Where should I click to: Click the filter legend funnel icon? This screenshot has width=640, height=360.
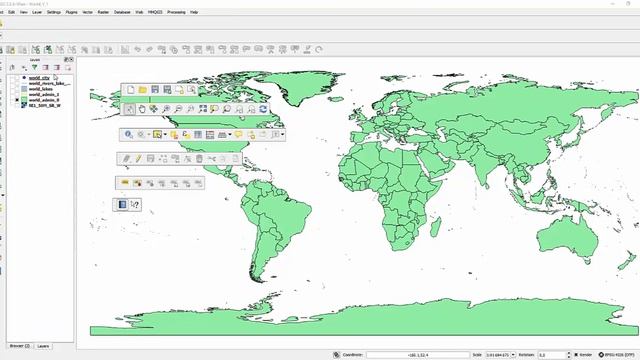(35, 67)
